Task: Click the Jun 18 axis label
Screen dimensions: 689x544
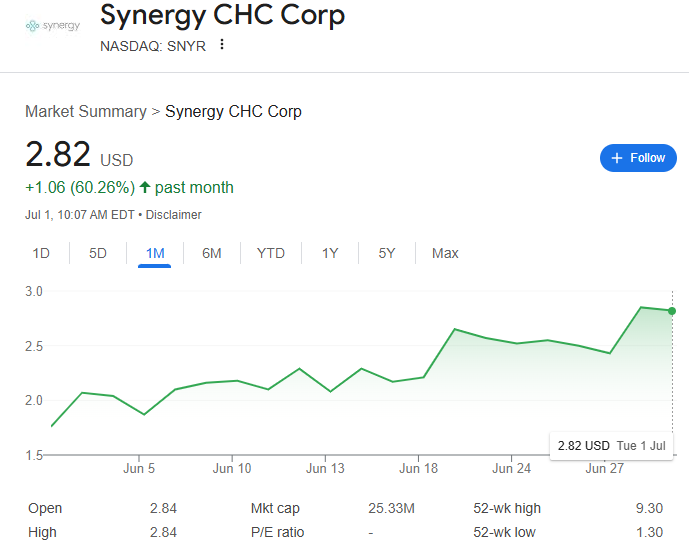Action: [418, 468]
